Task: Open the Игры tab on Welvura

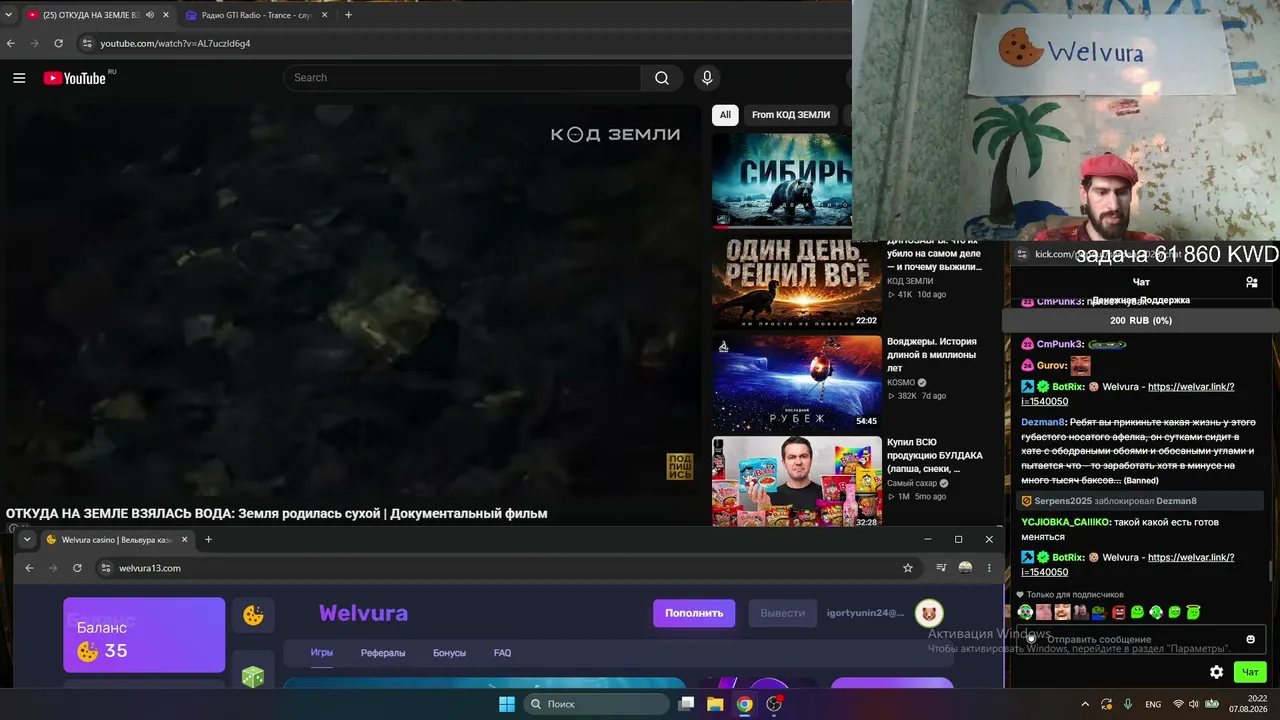Action: 322,653
